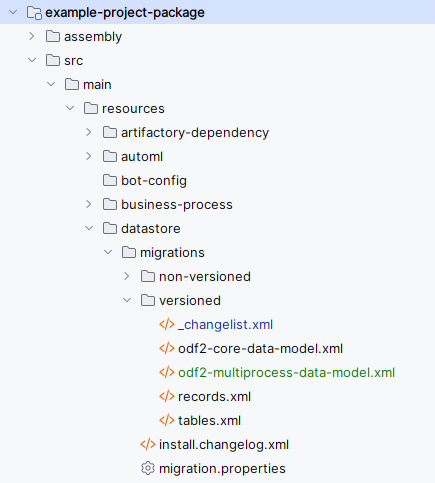Select the datastore folder label
Image resolution: width=435 pixels, height=483 pixels.
(151, 229)
